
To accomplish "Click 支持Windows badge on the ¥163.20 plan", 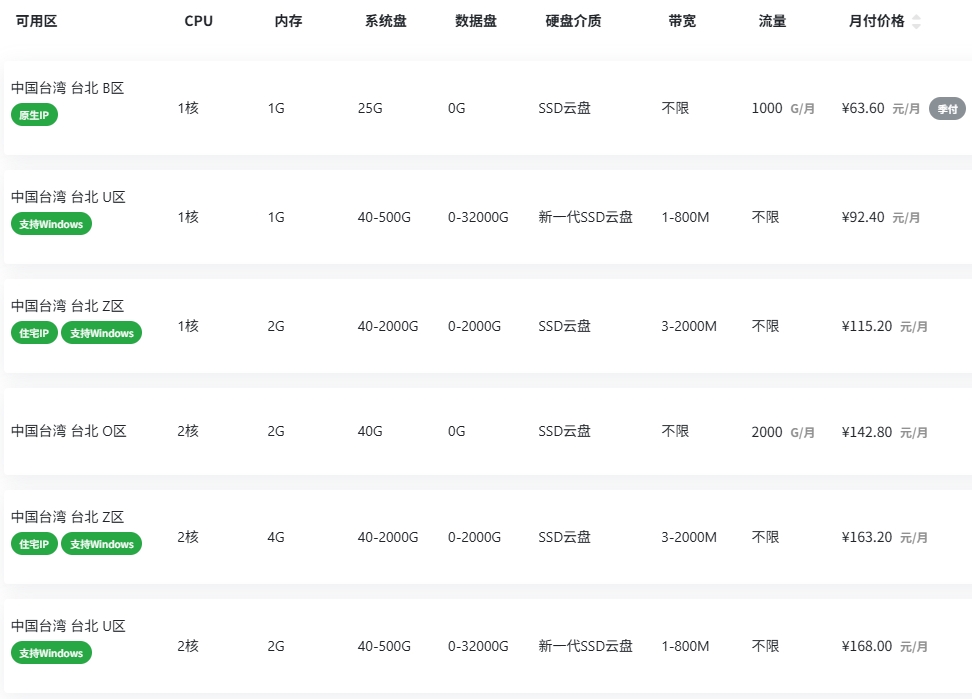I will coord(101,544).
